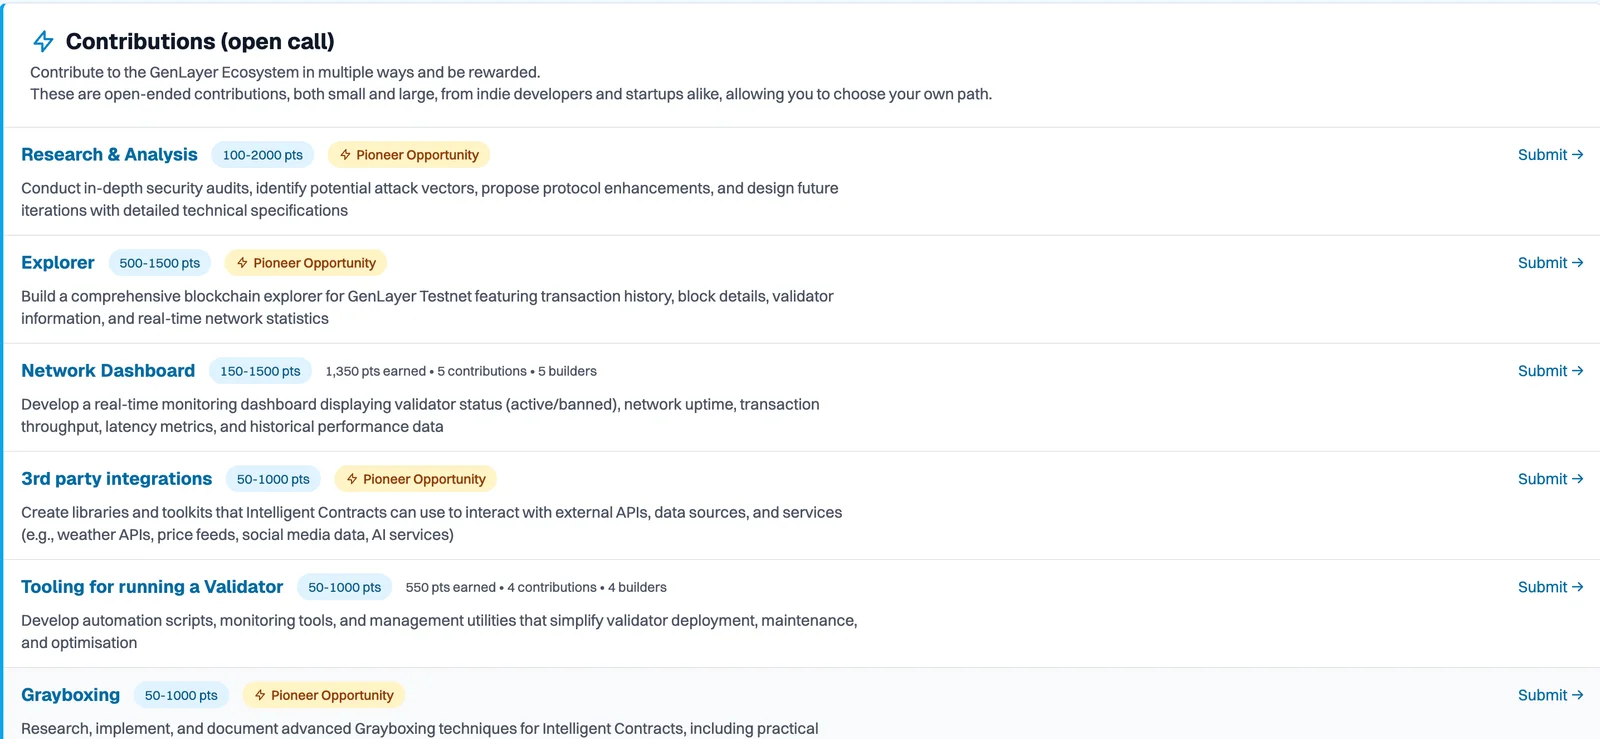Click lightning icon in Explorer Pioneer Opportunity badge

(242, 263)
